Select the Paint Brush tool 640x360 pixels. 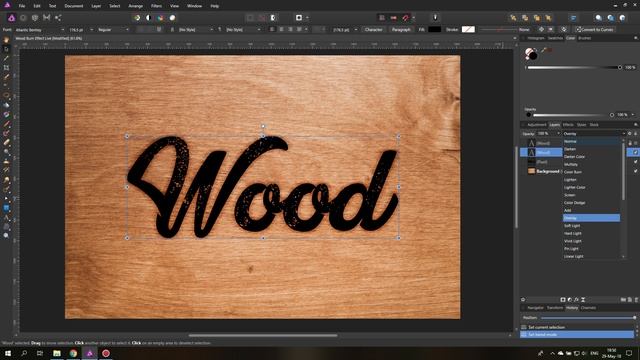[x=6, y=124]
